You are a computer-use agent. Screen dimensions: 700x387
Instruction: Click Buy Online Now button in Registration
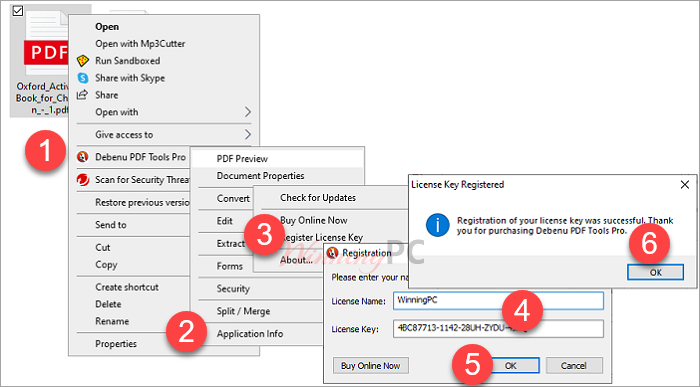point(371,366)
